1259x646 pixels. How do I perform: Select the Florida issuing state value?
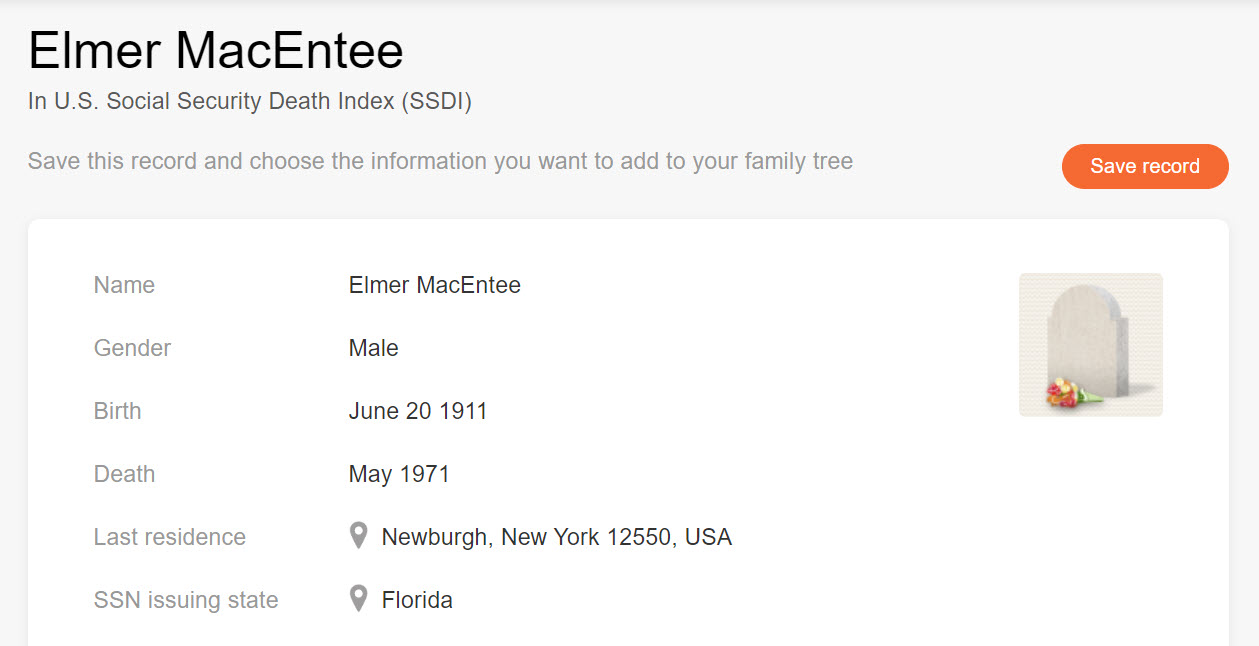(417, 600)
